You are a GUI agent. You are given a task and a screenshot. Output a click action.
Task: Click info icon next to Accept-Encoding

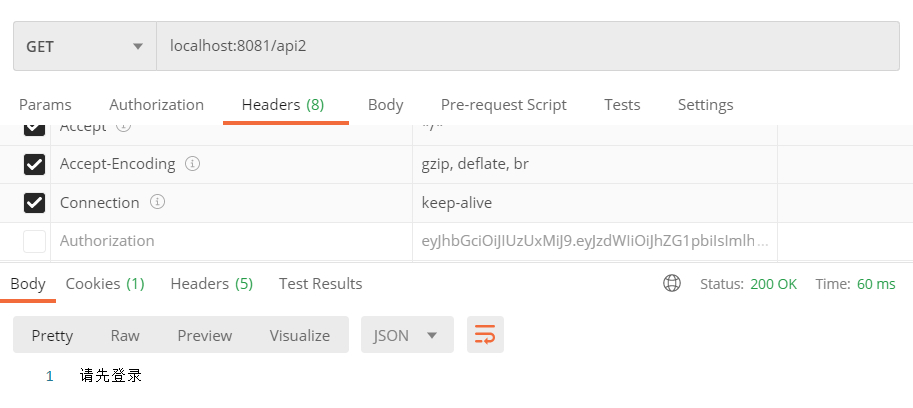pyautogui.click(x=192, y=164)
